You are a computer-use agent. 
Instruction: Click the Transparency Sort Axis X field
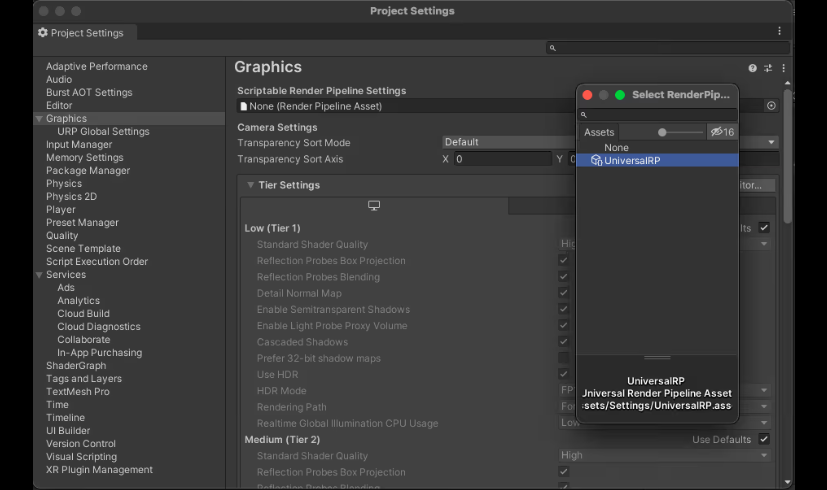[503, 159]
